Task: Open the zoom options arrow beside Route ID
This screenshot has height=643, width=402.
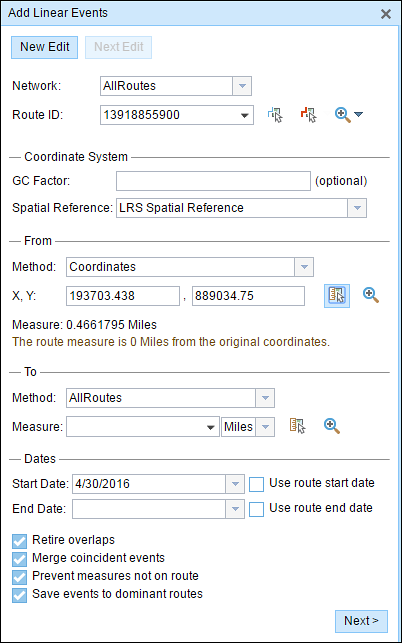Action: 359,114
